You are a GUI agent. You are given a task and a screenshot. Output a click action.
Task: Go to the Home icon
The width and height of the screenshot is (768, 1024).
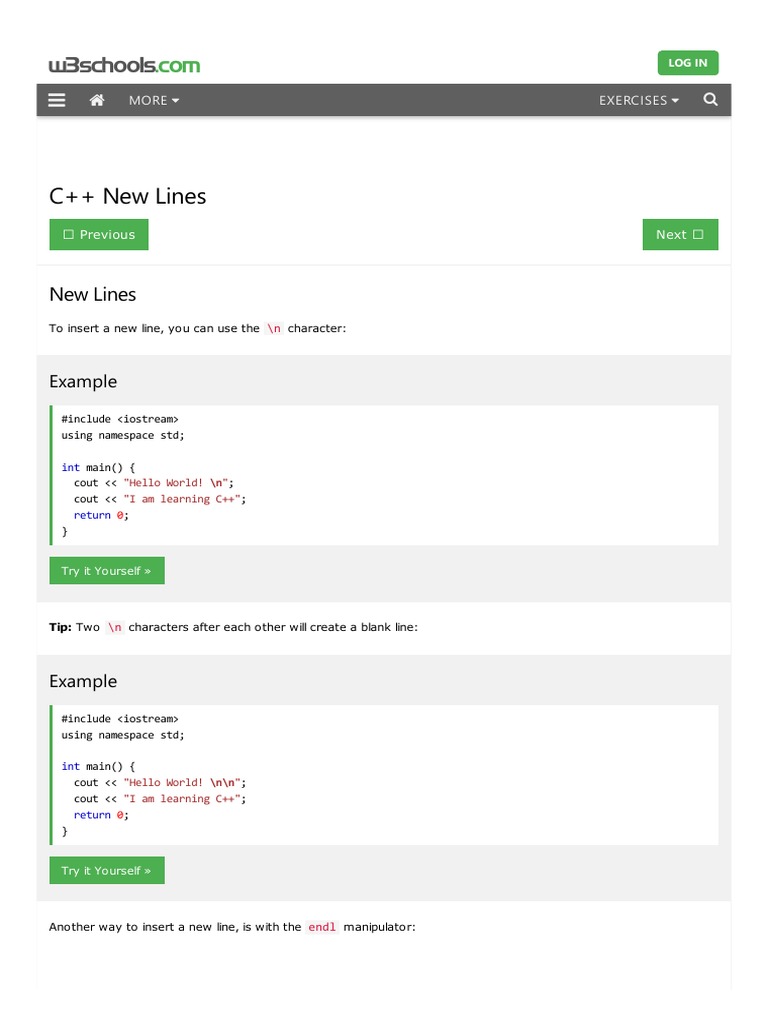[x=97, y=100]
